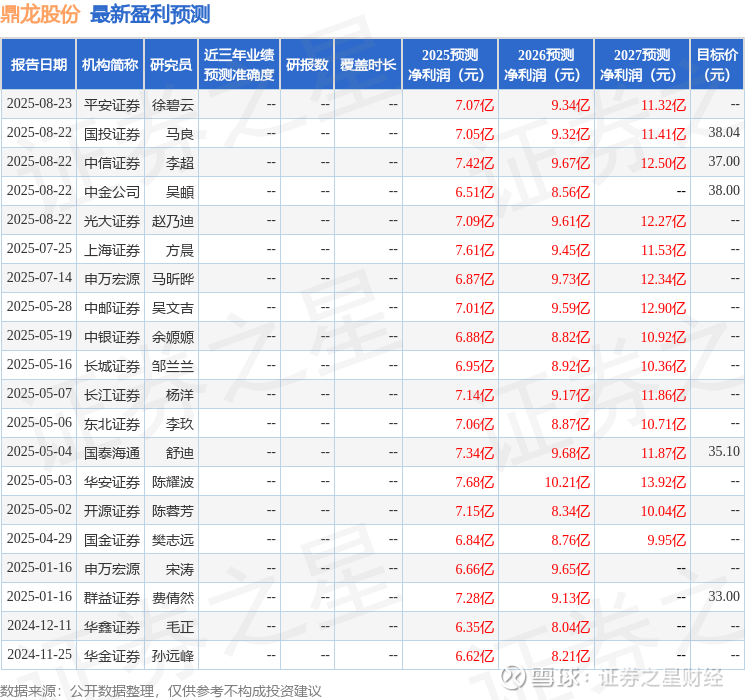Click the date 2024-11-25
Viewport: 745px width, 700px height.
[39, 654]
